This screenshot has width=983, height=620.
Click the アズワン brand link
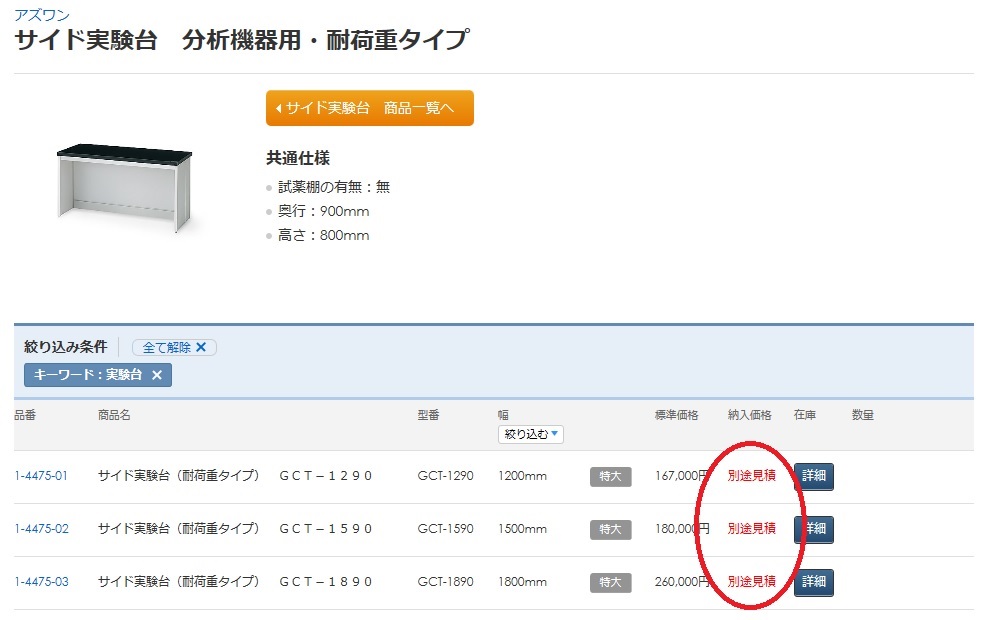[x=42, y=14]
